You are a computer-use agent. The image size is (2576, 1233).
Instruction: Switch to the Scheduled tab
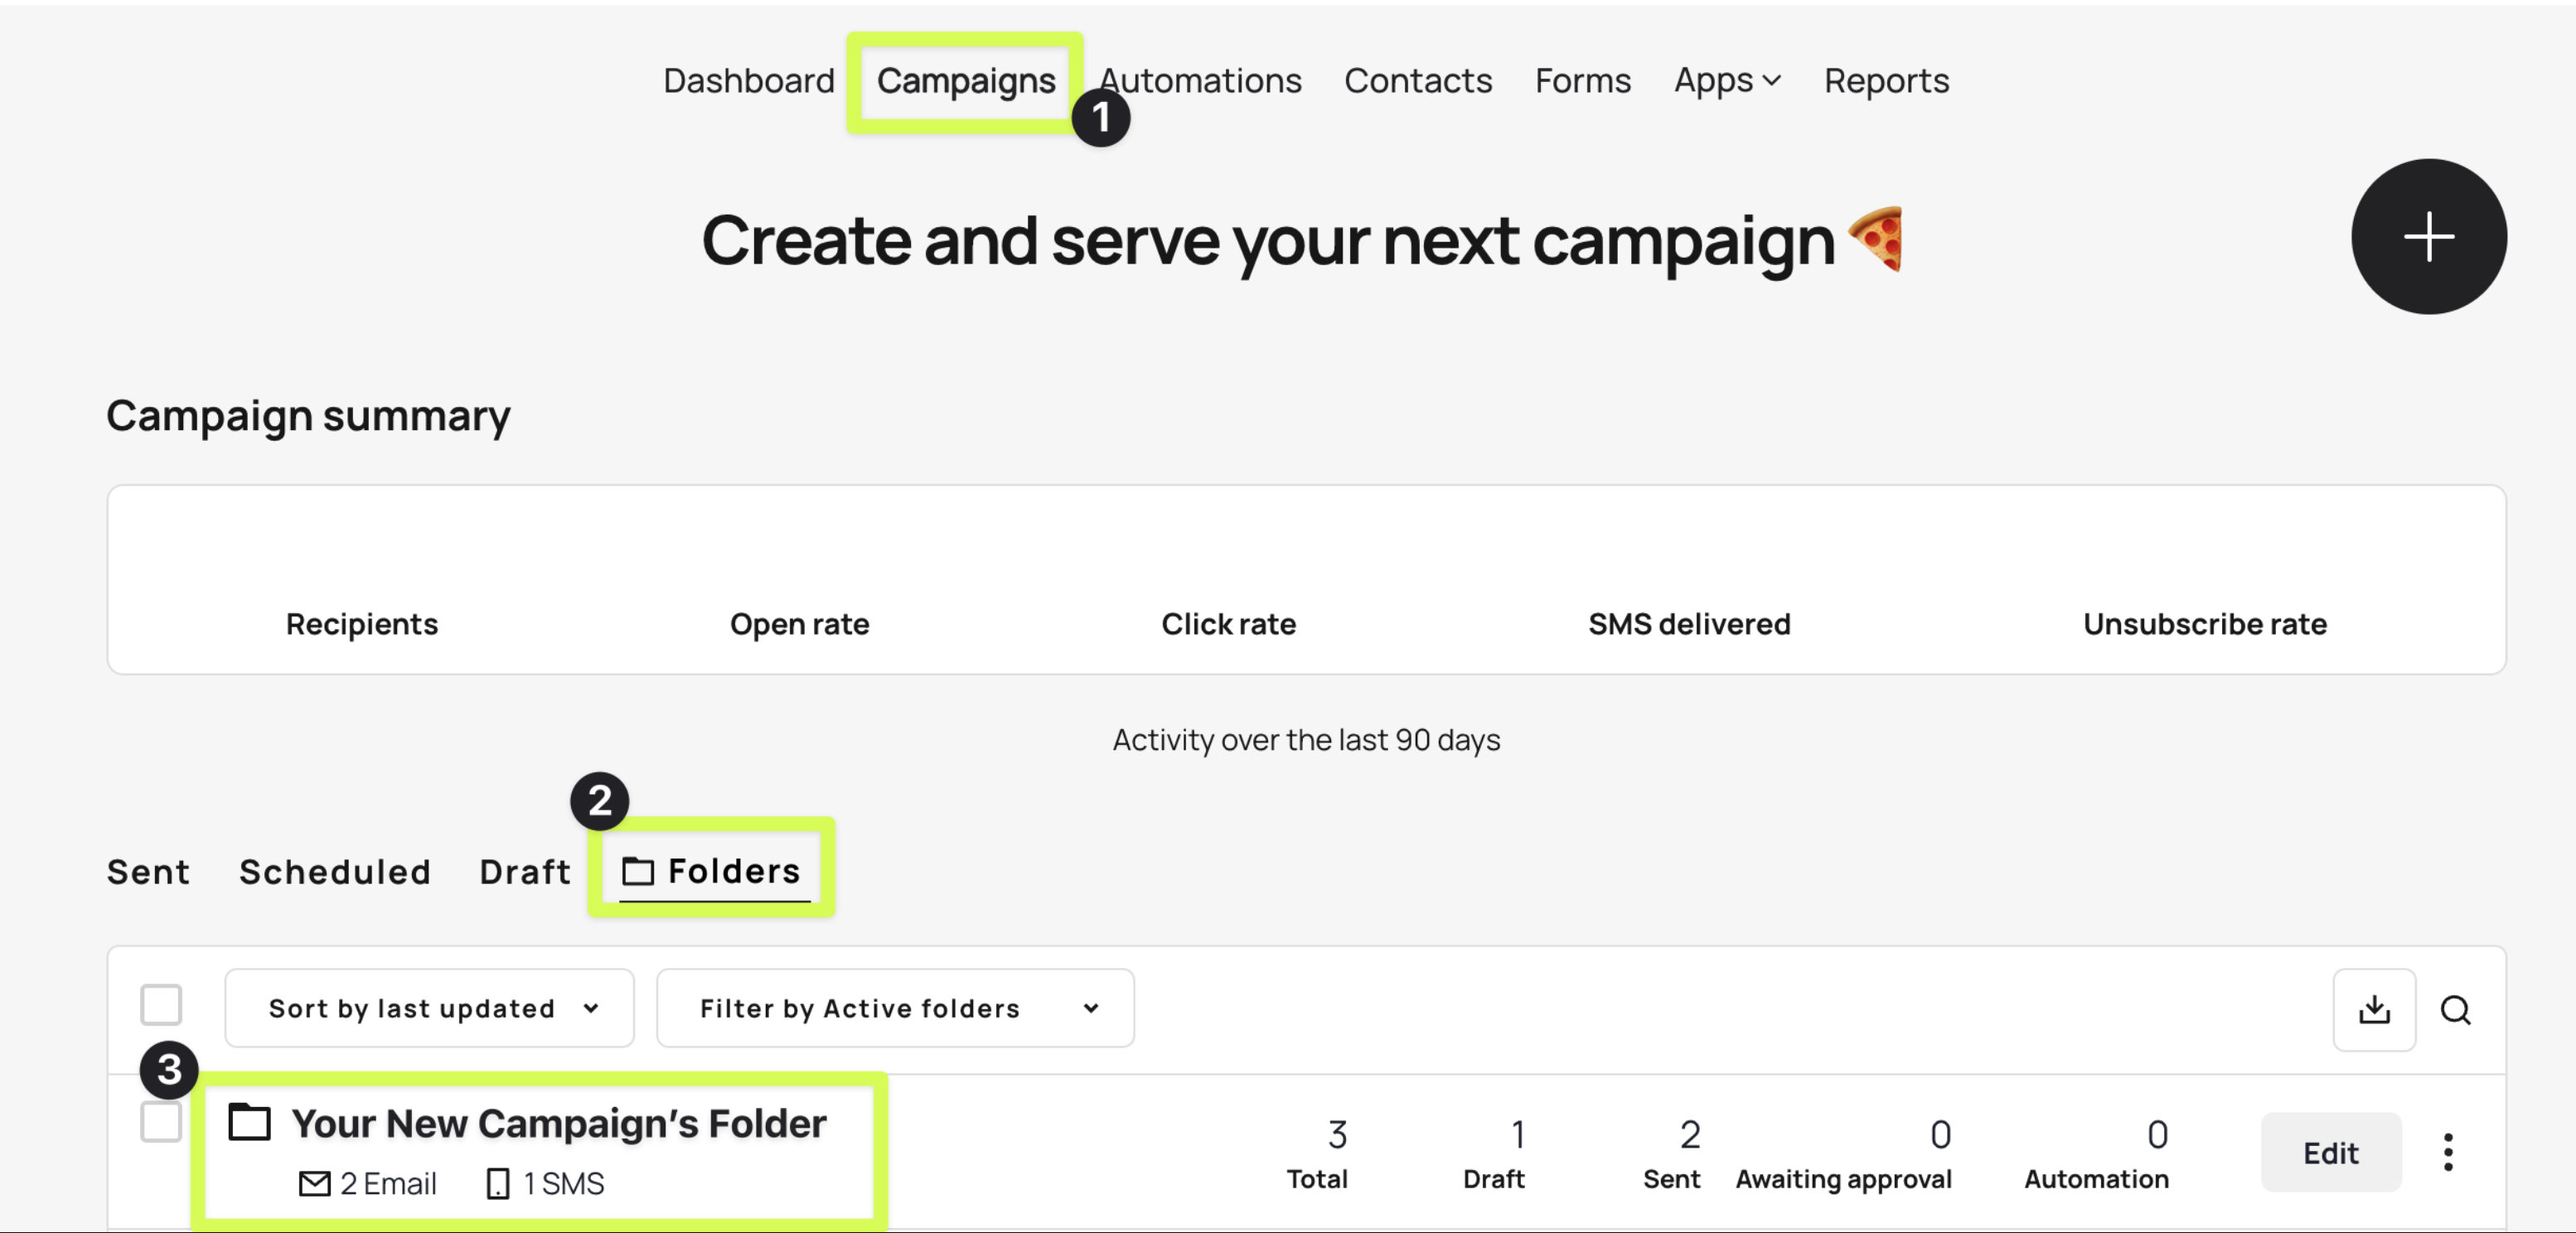[335, 871]
